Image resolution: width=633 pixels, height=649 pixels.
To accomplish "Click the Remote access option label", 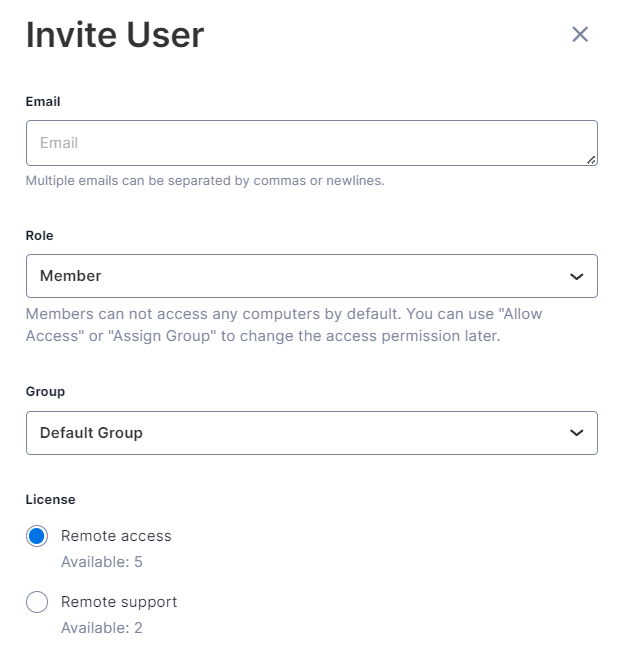I will click(x=116, y=536).
